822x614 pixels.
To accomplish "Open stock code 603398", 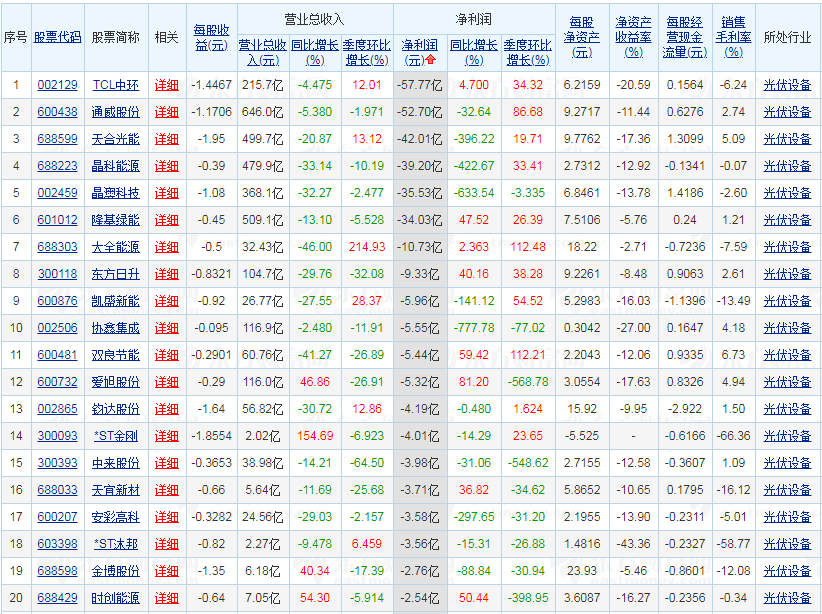I will coord(57,544).
